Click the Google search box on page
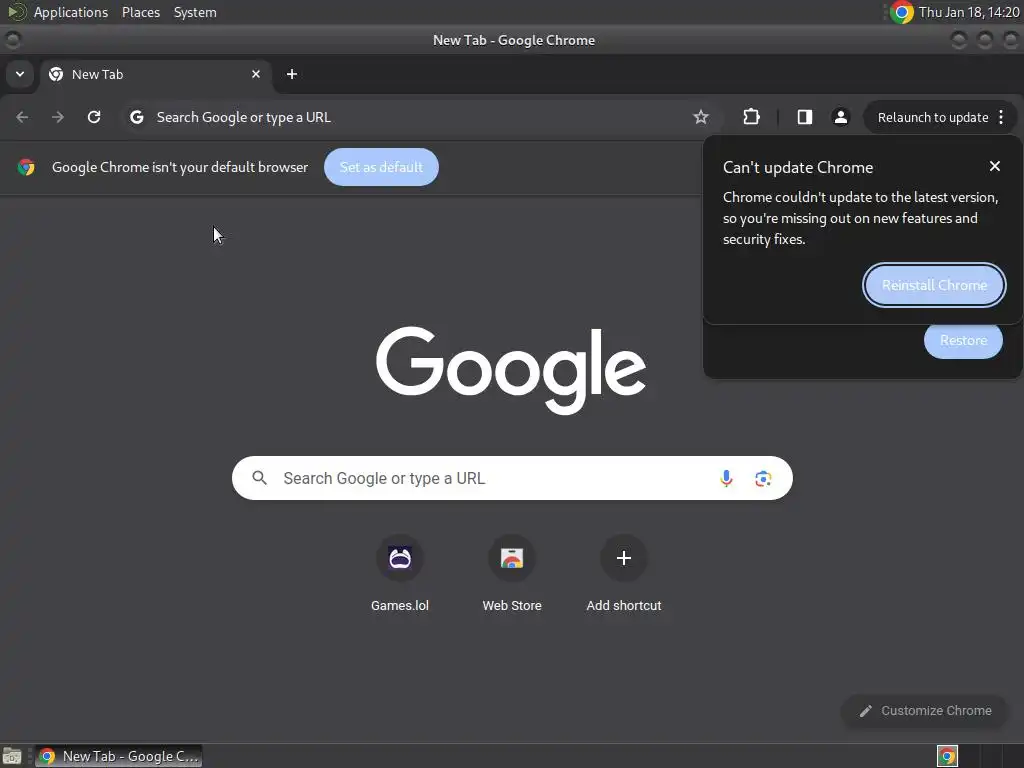1024x768 pixels. (x=512, y=478)
